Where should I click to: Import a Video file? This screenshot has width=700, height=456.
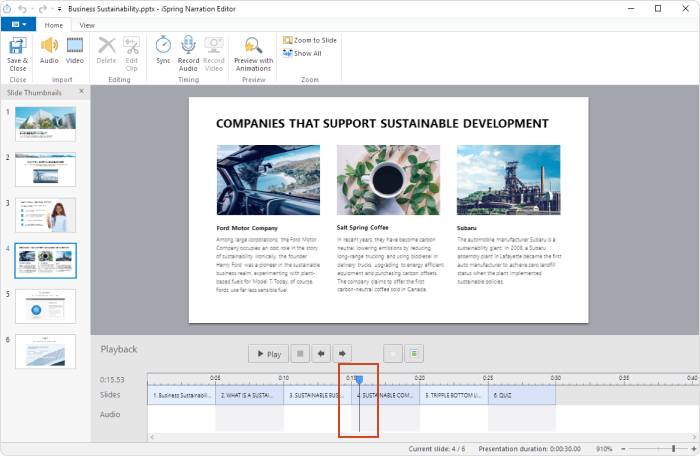pos(75,50)
